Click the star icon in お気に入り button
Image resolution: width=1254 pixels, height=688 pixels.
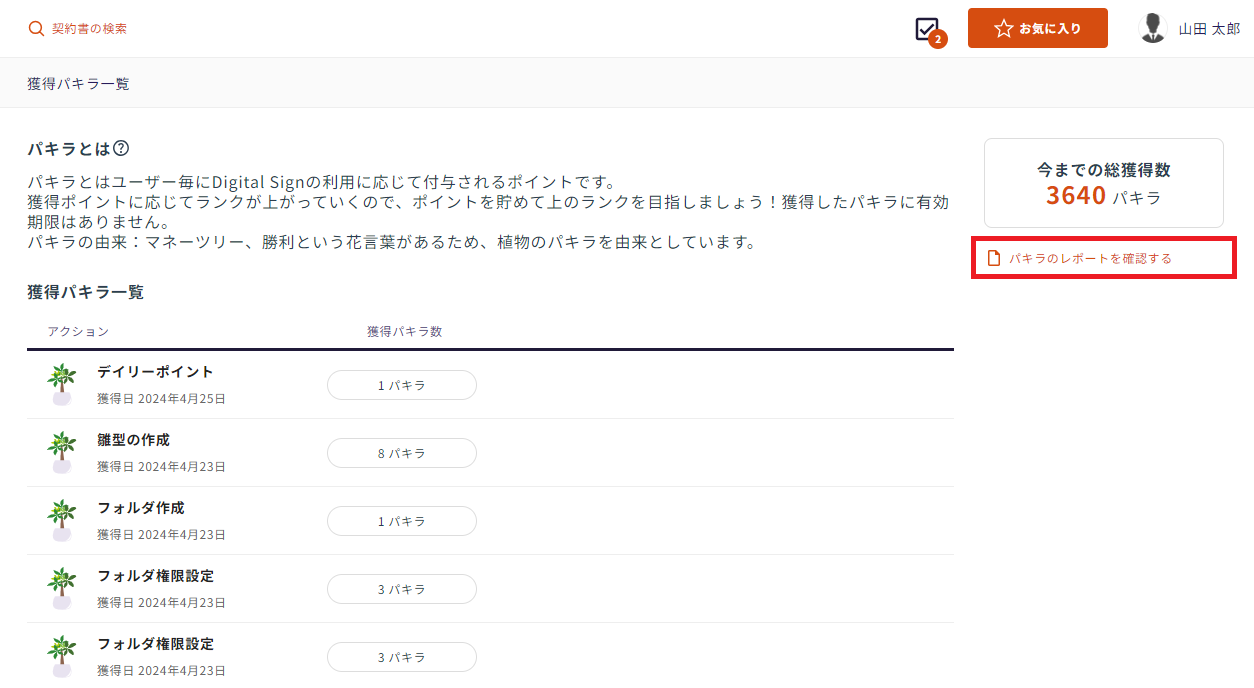1004,29
